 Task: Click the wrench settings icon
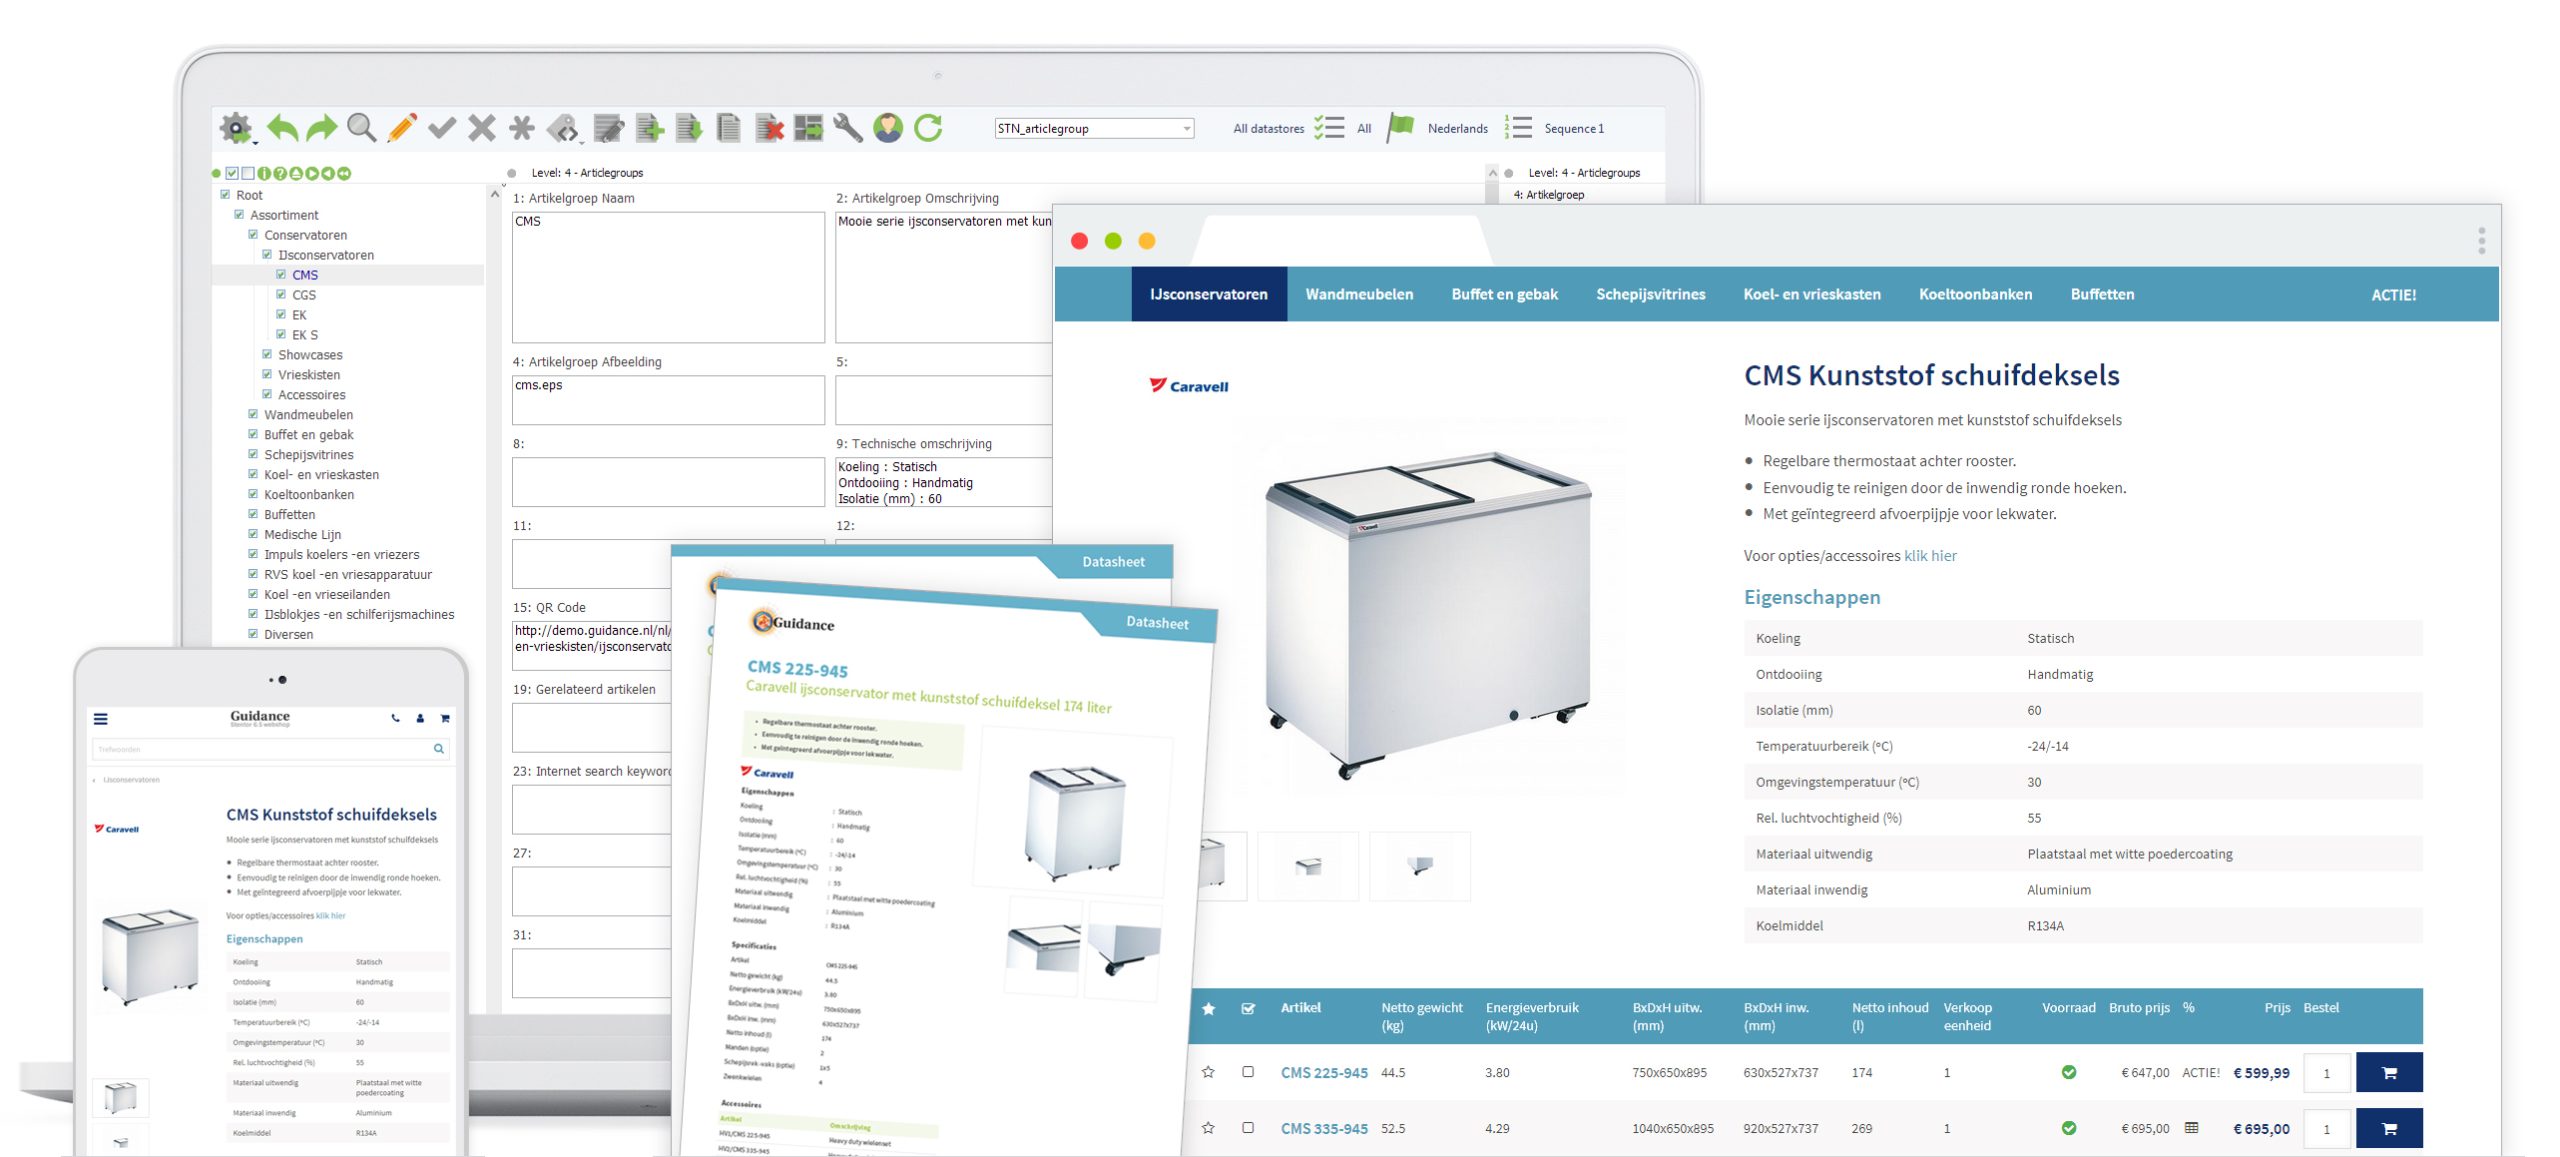click(848, 128)
